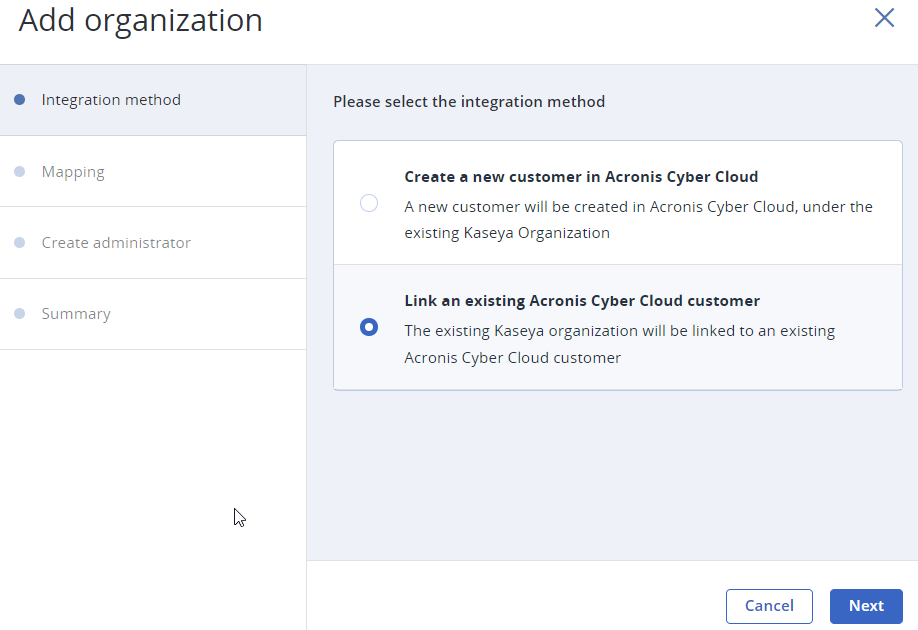
Task: Click the Mapping step bullet dot
Action: (20, 172)
